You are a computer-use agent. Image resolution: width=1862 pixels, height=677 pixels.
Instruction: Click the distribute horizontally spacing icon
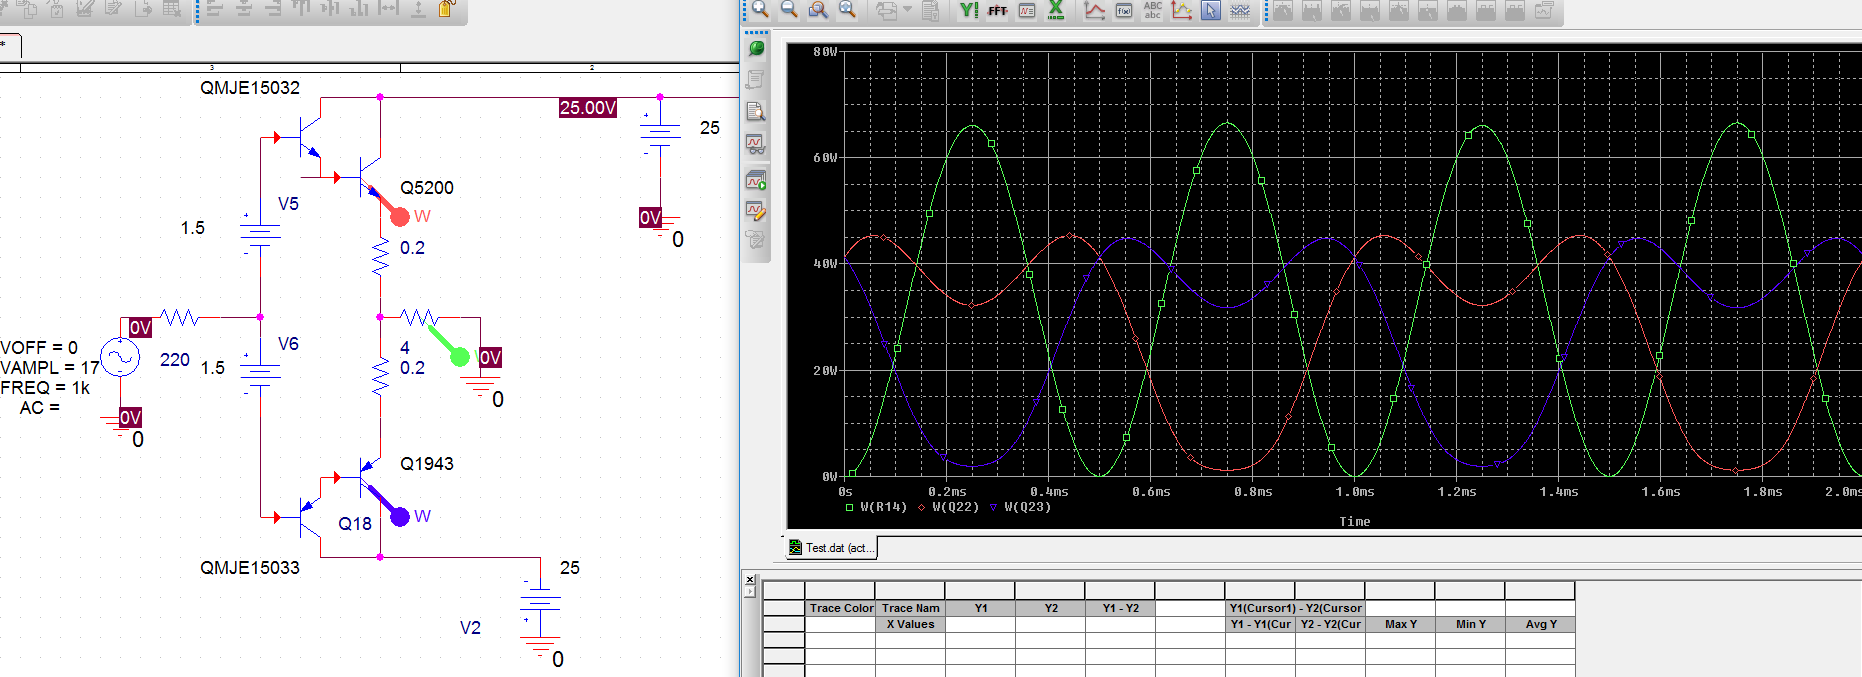point(388,8)
